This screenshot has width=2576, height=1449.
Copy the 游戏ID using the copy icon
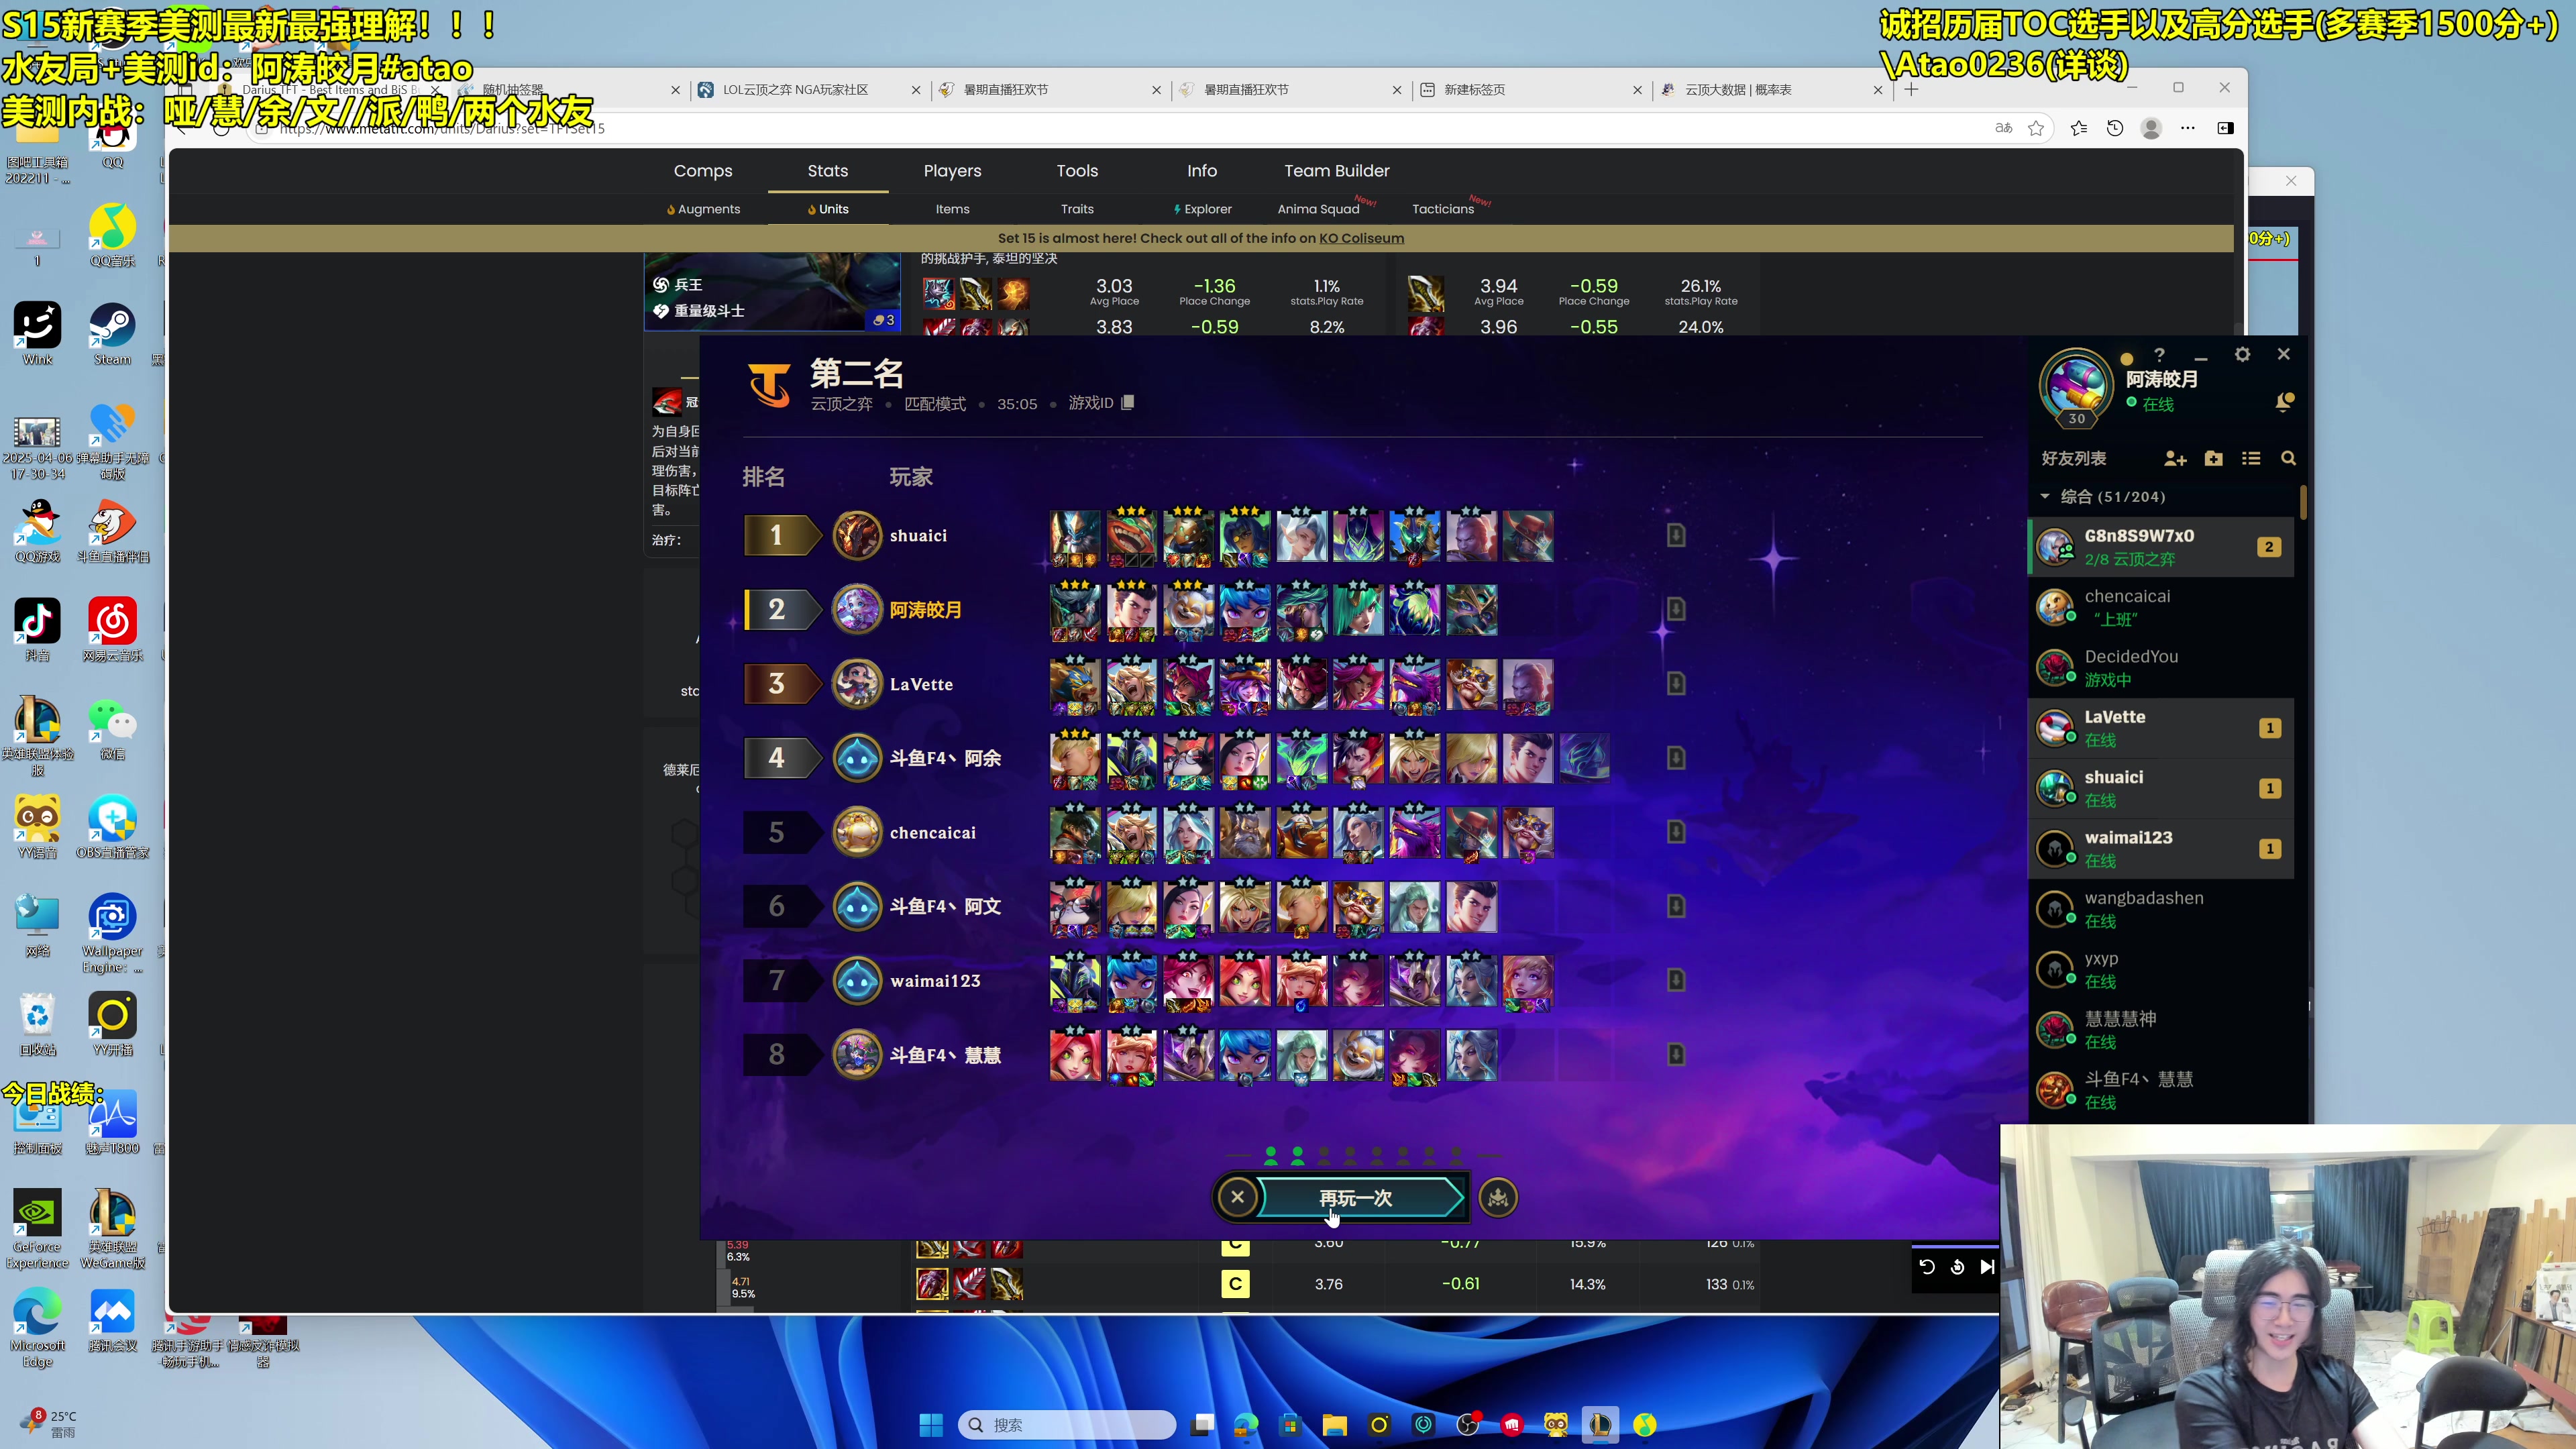[x=1128, y=402]
